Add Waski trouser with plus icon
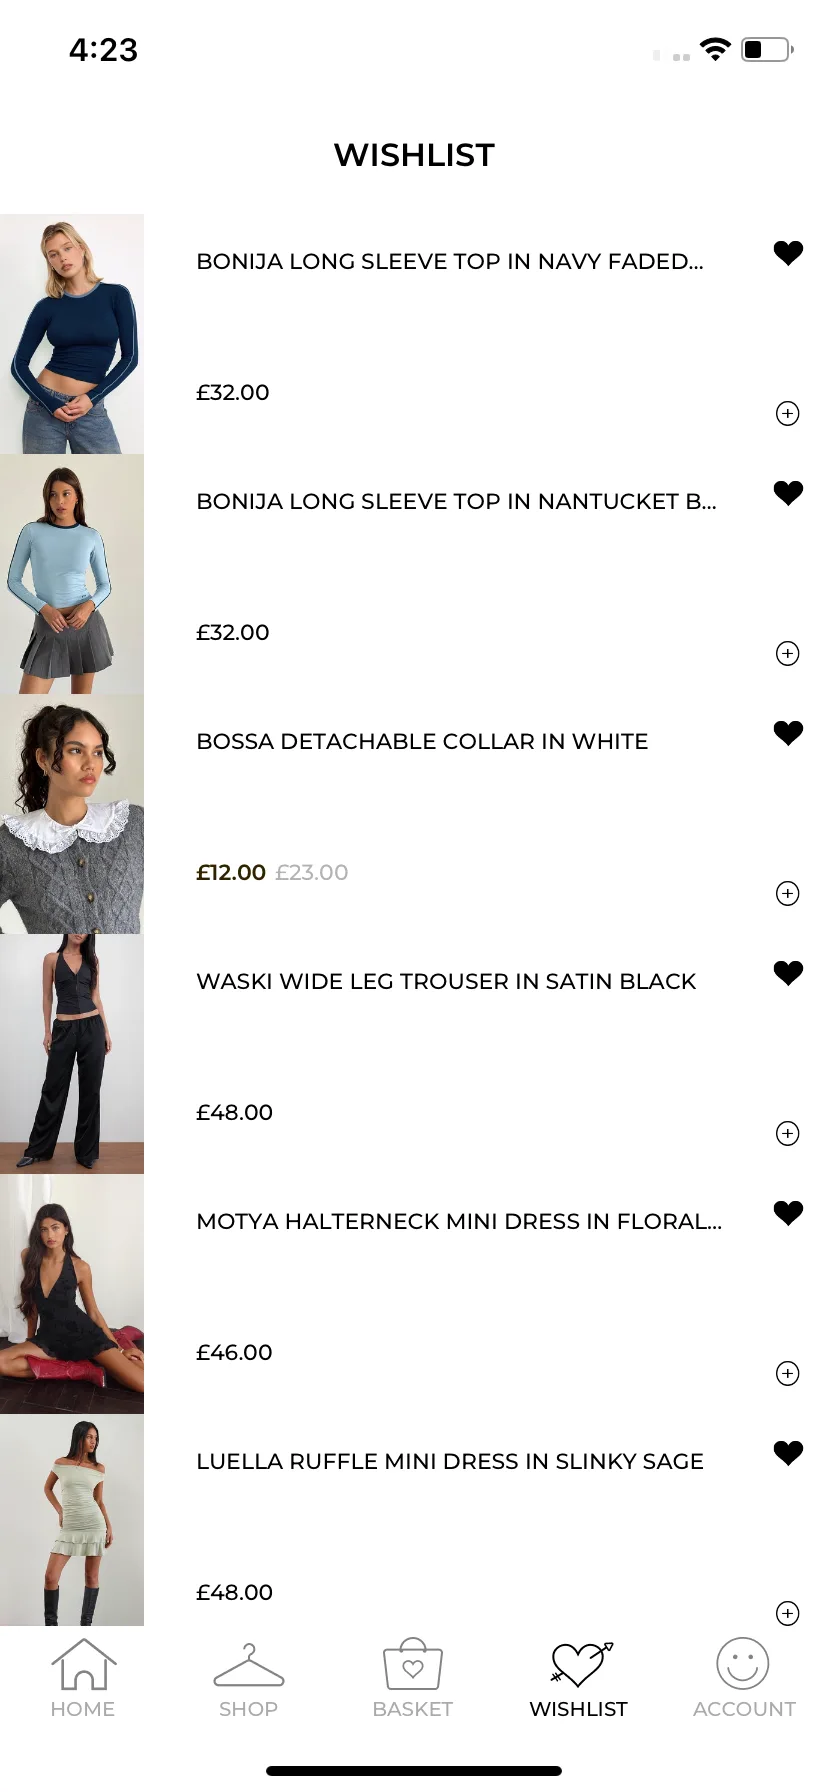The image size is (828, 1792). [x=788, y=1133]
